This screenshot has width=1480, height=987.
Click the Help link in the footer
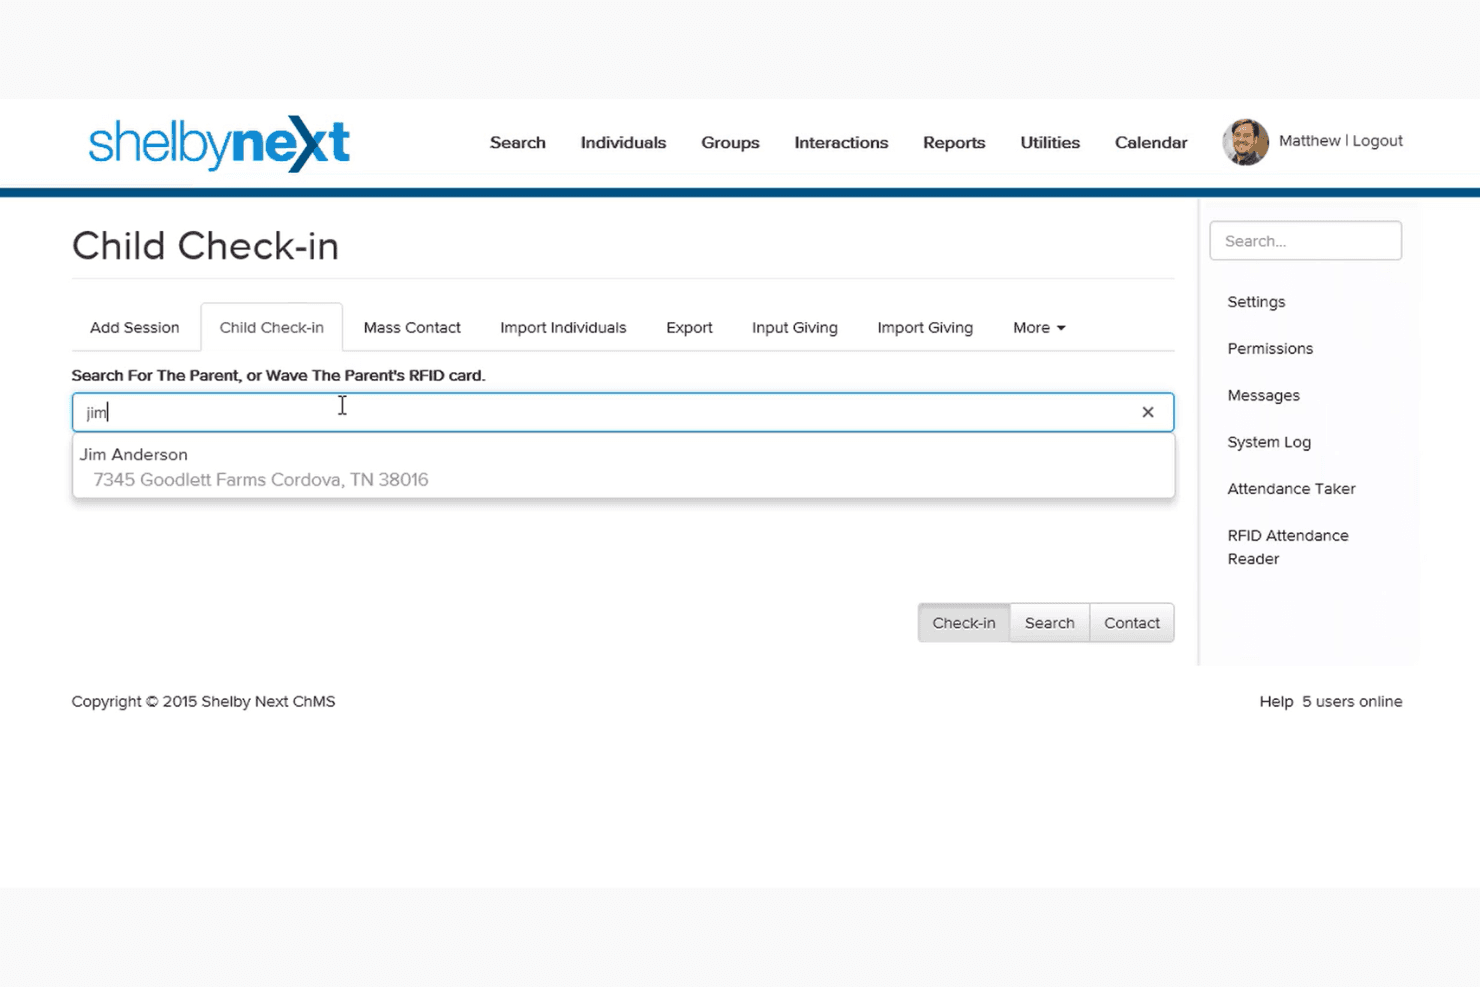click(x=1276, y=702)
